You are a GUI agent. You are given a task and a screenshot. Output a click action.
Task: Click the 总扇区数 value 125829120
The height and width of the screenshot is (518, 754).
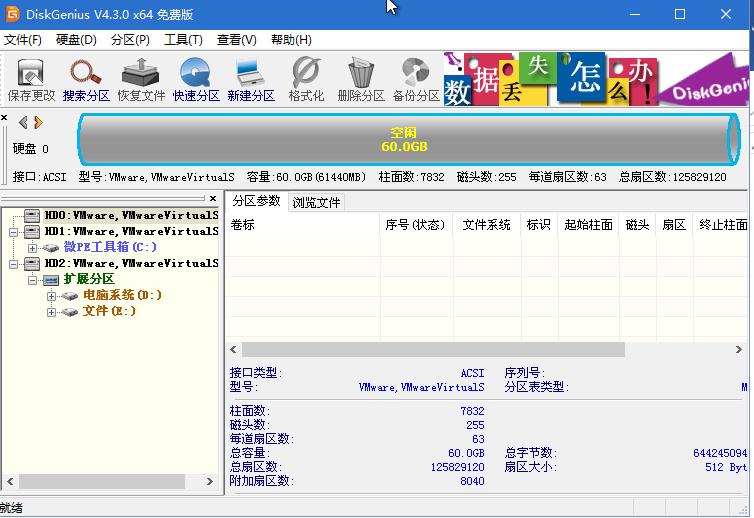[x=457, y=467]
